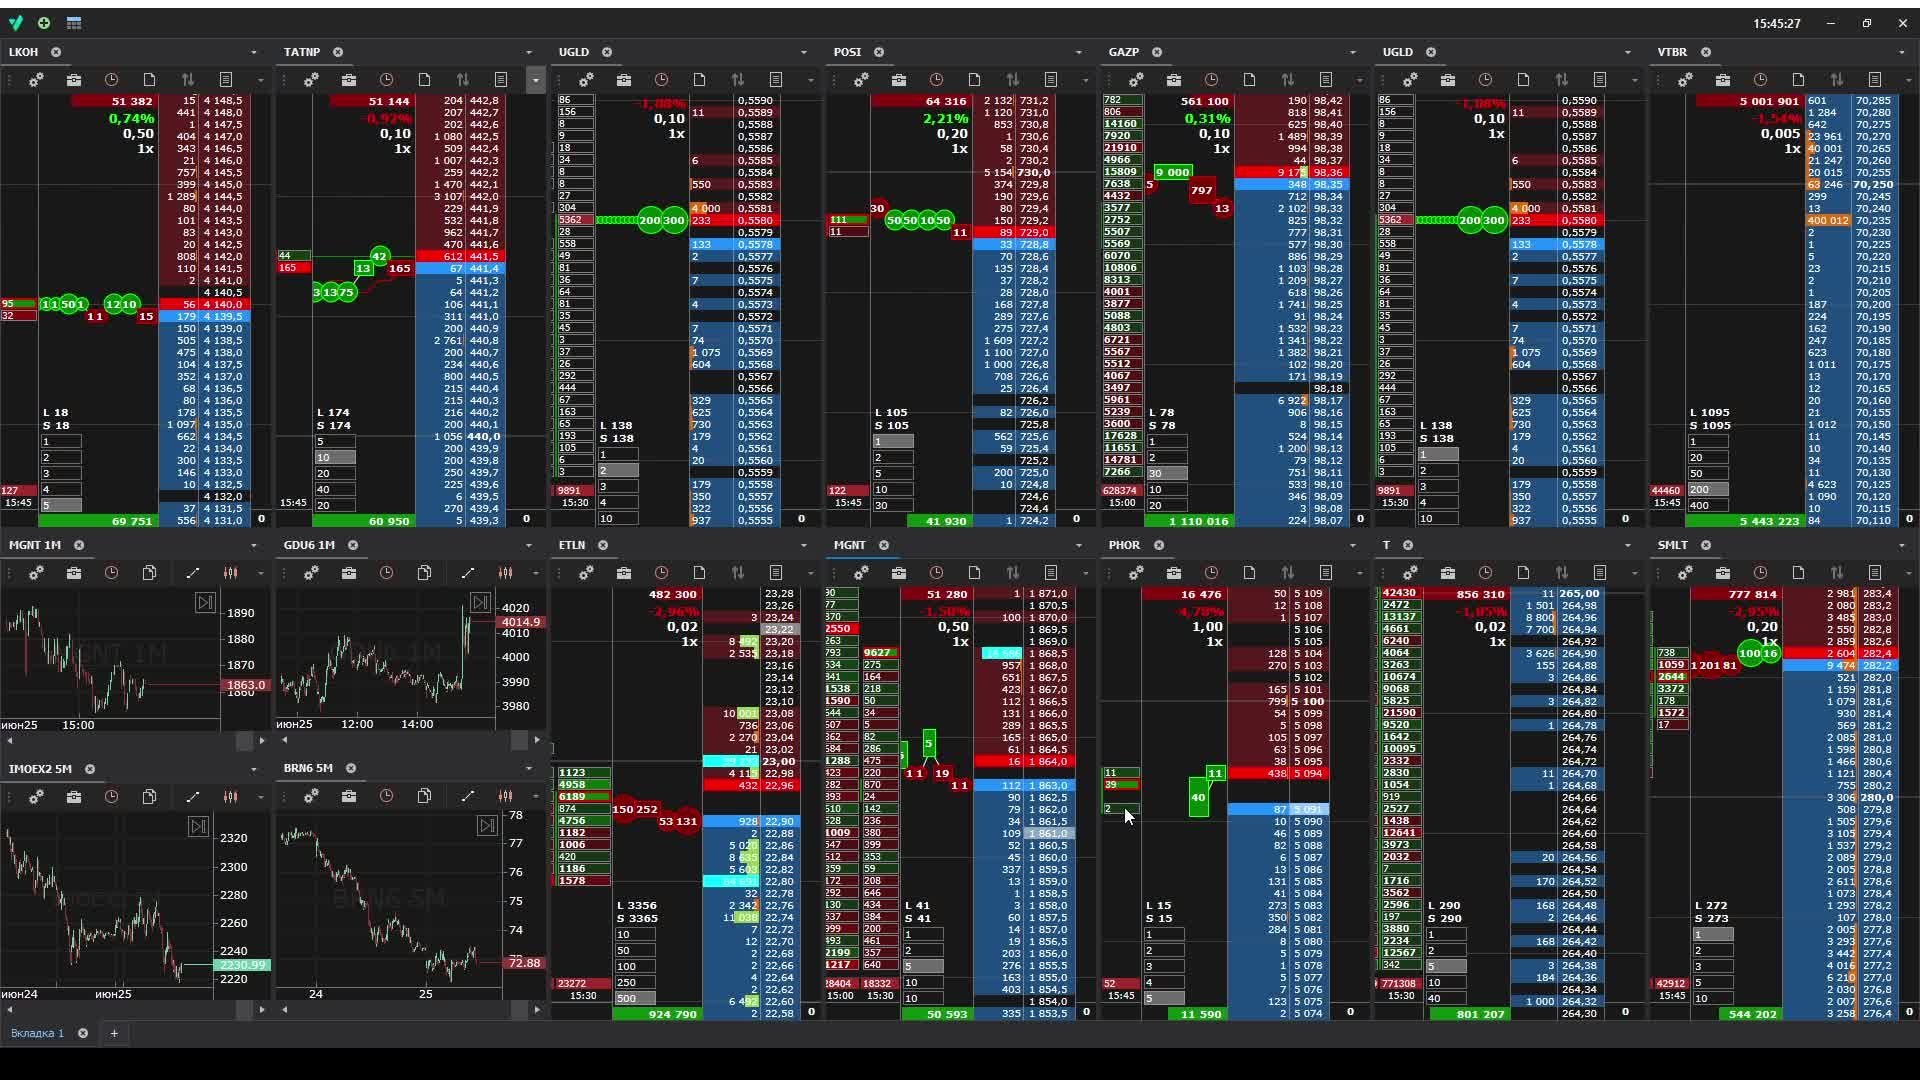Click the clock icon in LKOH panel
1920x1080 pixels.
[111, 80]
